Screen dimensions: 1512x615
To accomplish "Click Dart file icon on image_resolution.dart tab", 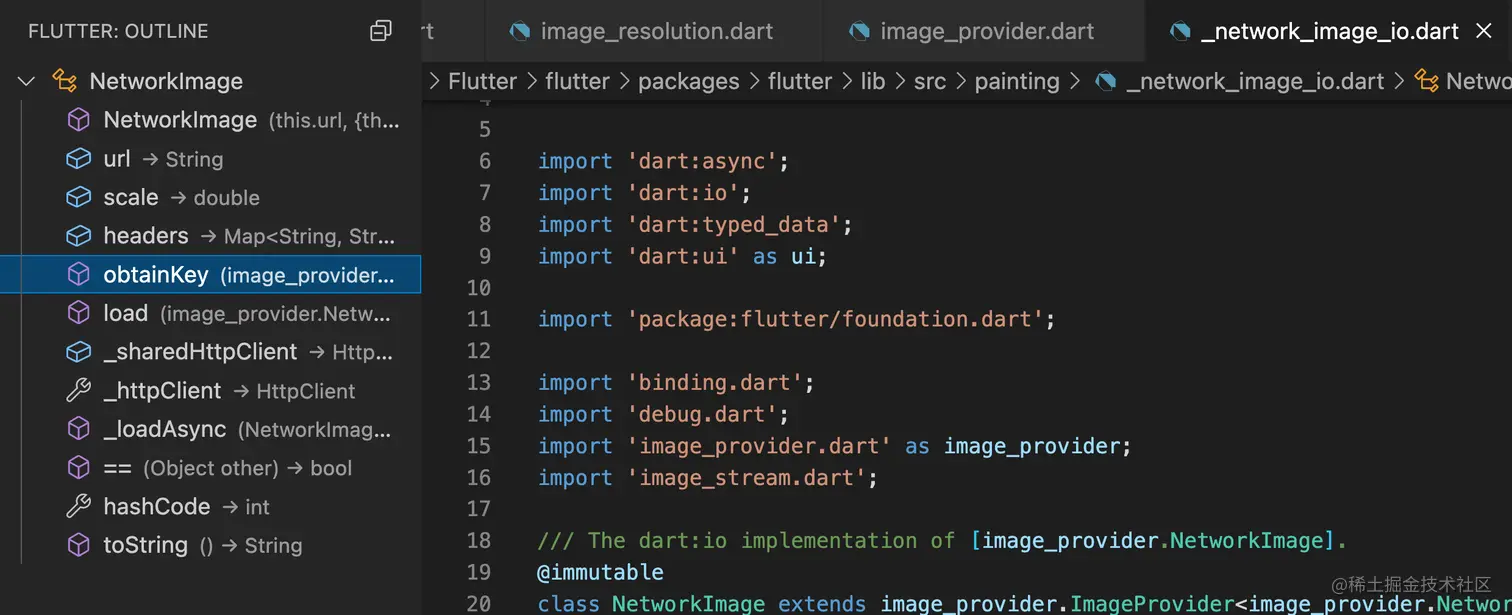I will point(520,31).
